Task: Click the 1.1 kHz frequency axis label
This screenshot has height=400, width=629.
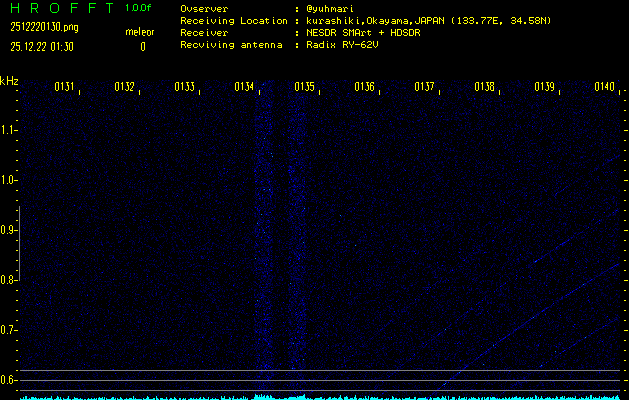Action: 9,130
